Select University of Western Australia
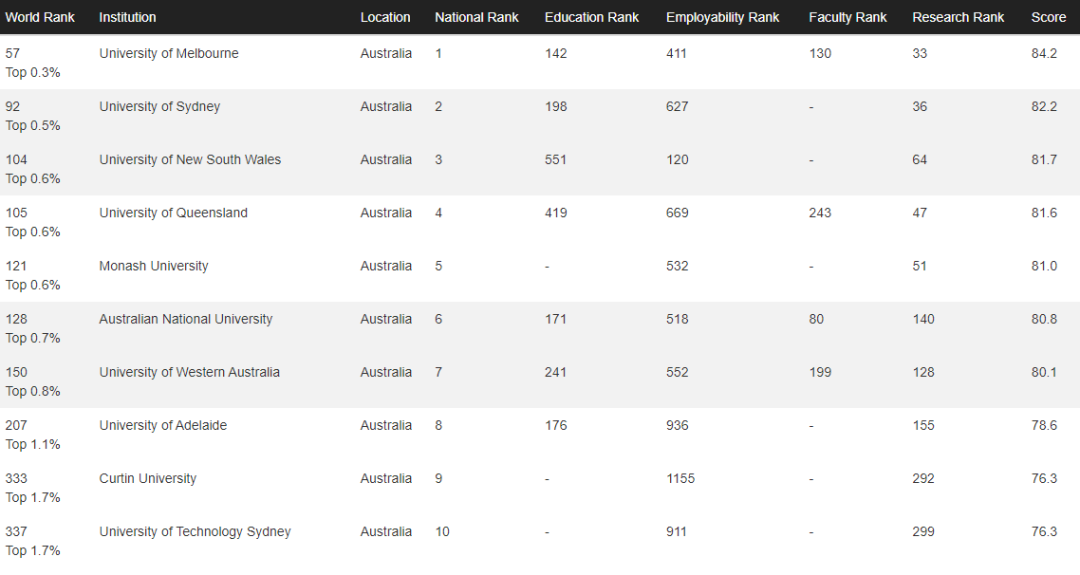 point(189,372)
